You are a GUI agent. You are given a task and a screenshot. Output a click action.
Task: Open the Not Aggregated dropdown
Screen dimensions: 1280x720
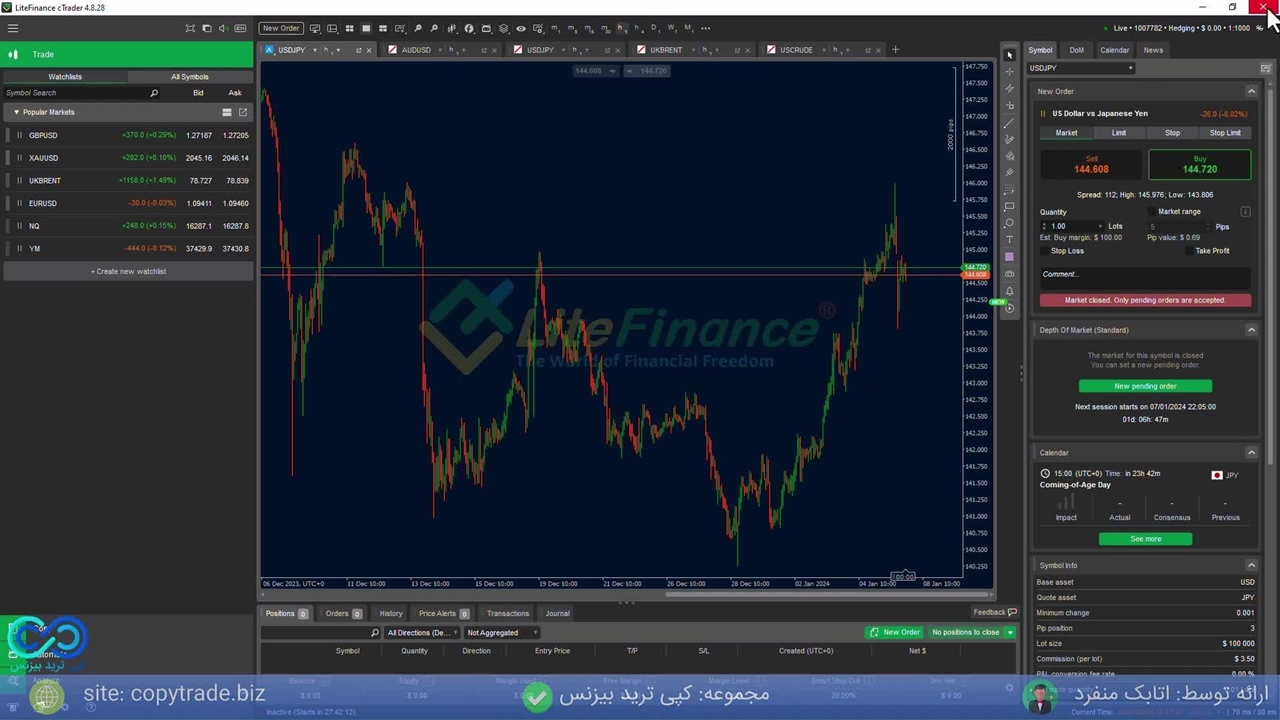[502, 633]
